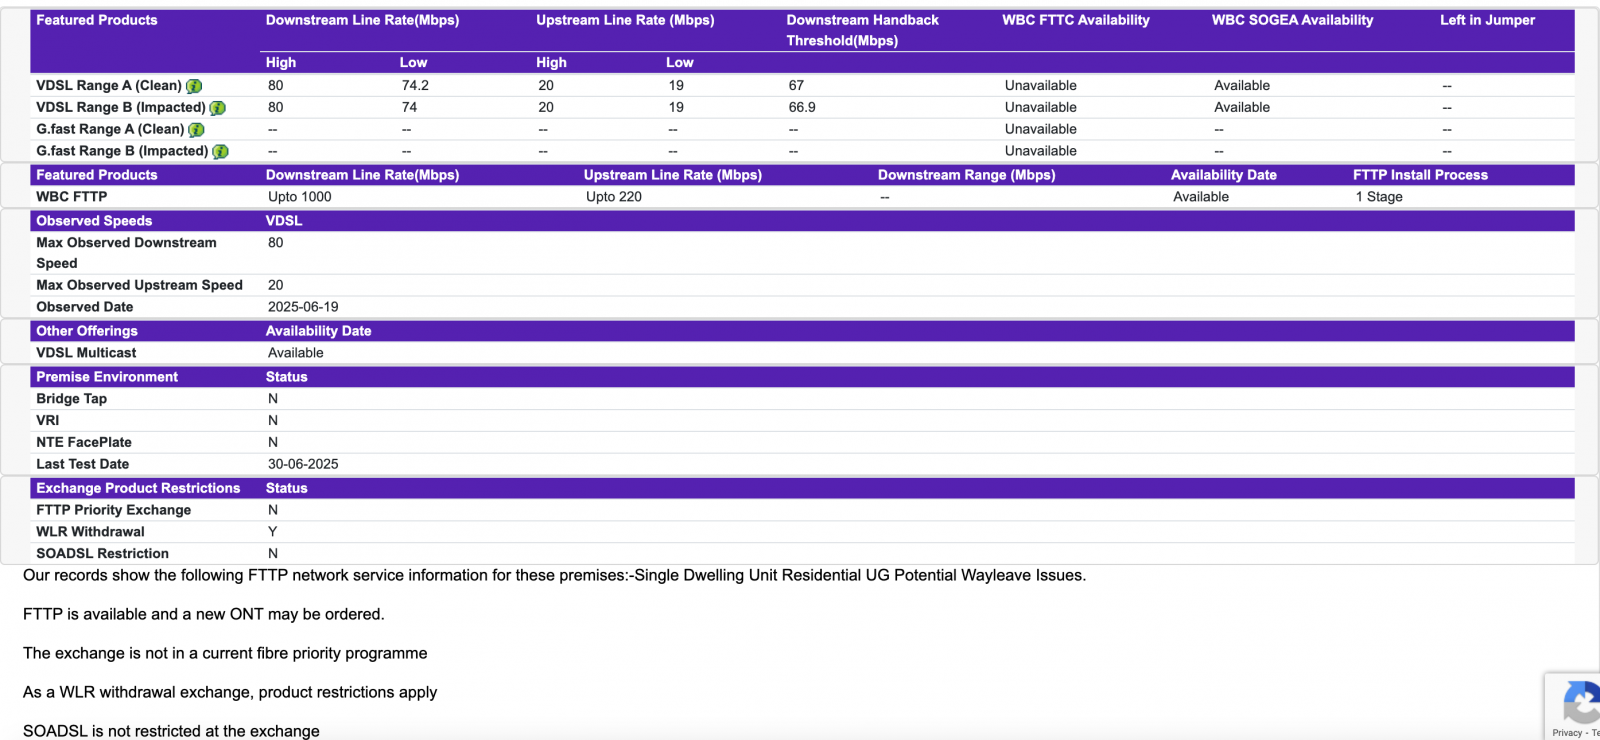This screenshot has width=1600, height=740.
Task: Open the reCAPTCHA Privacy link
Action: click(1567, 733)
